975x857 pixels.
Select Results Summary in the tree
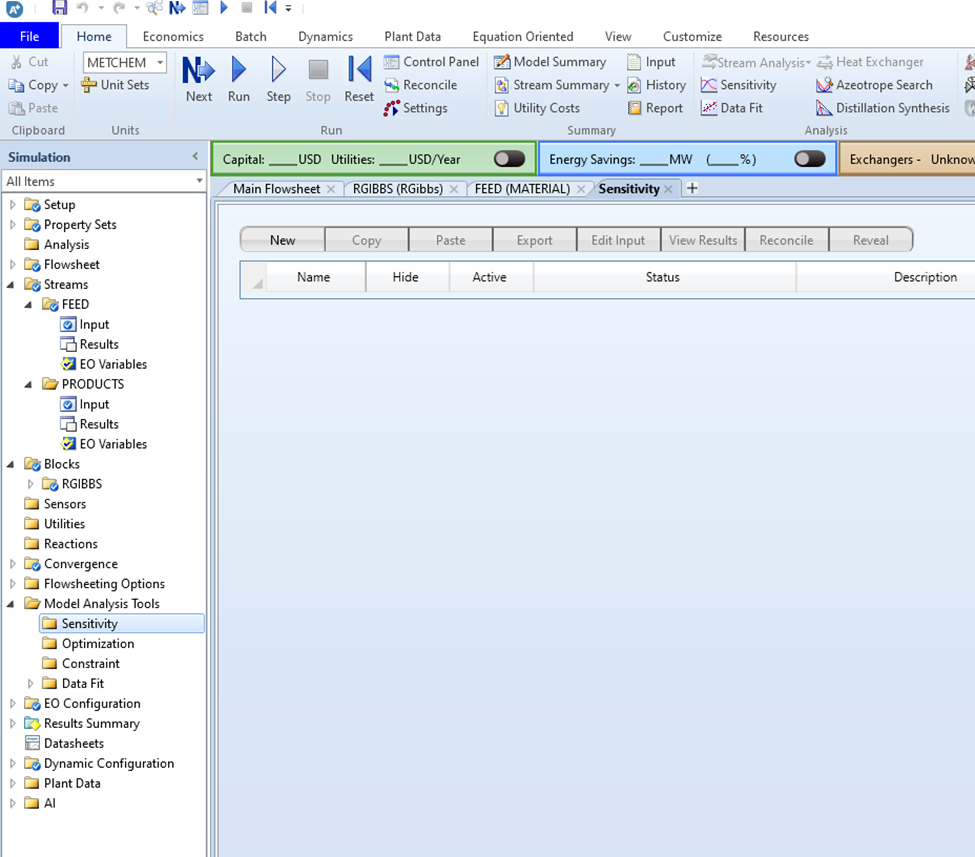click(x=82, y=723)
